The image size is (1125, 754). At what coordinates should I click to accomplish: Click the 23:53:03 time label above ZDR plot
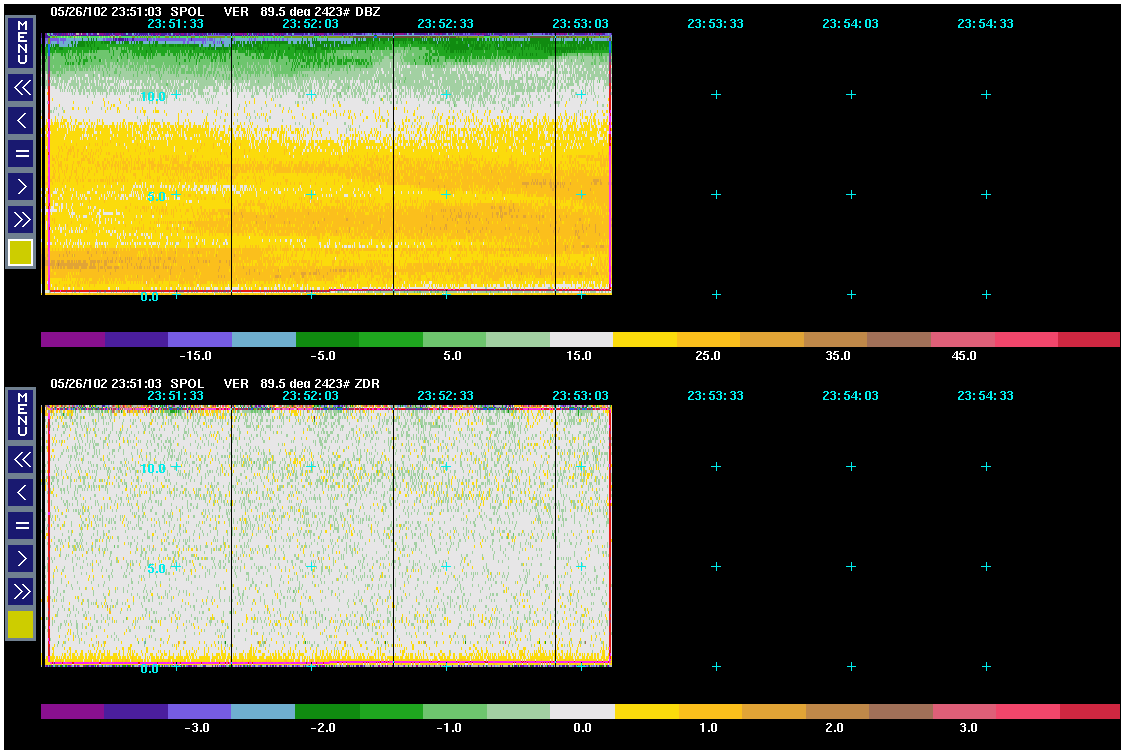580,396
